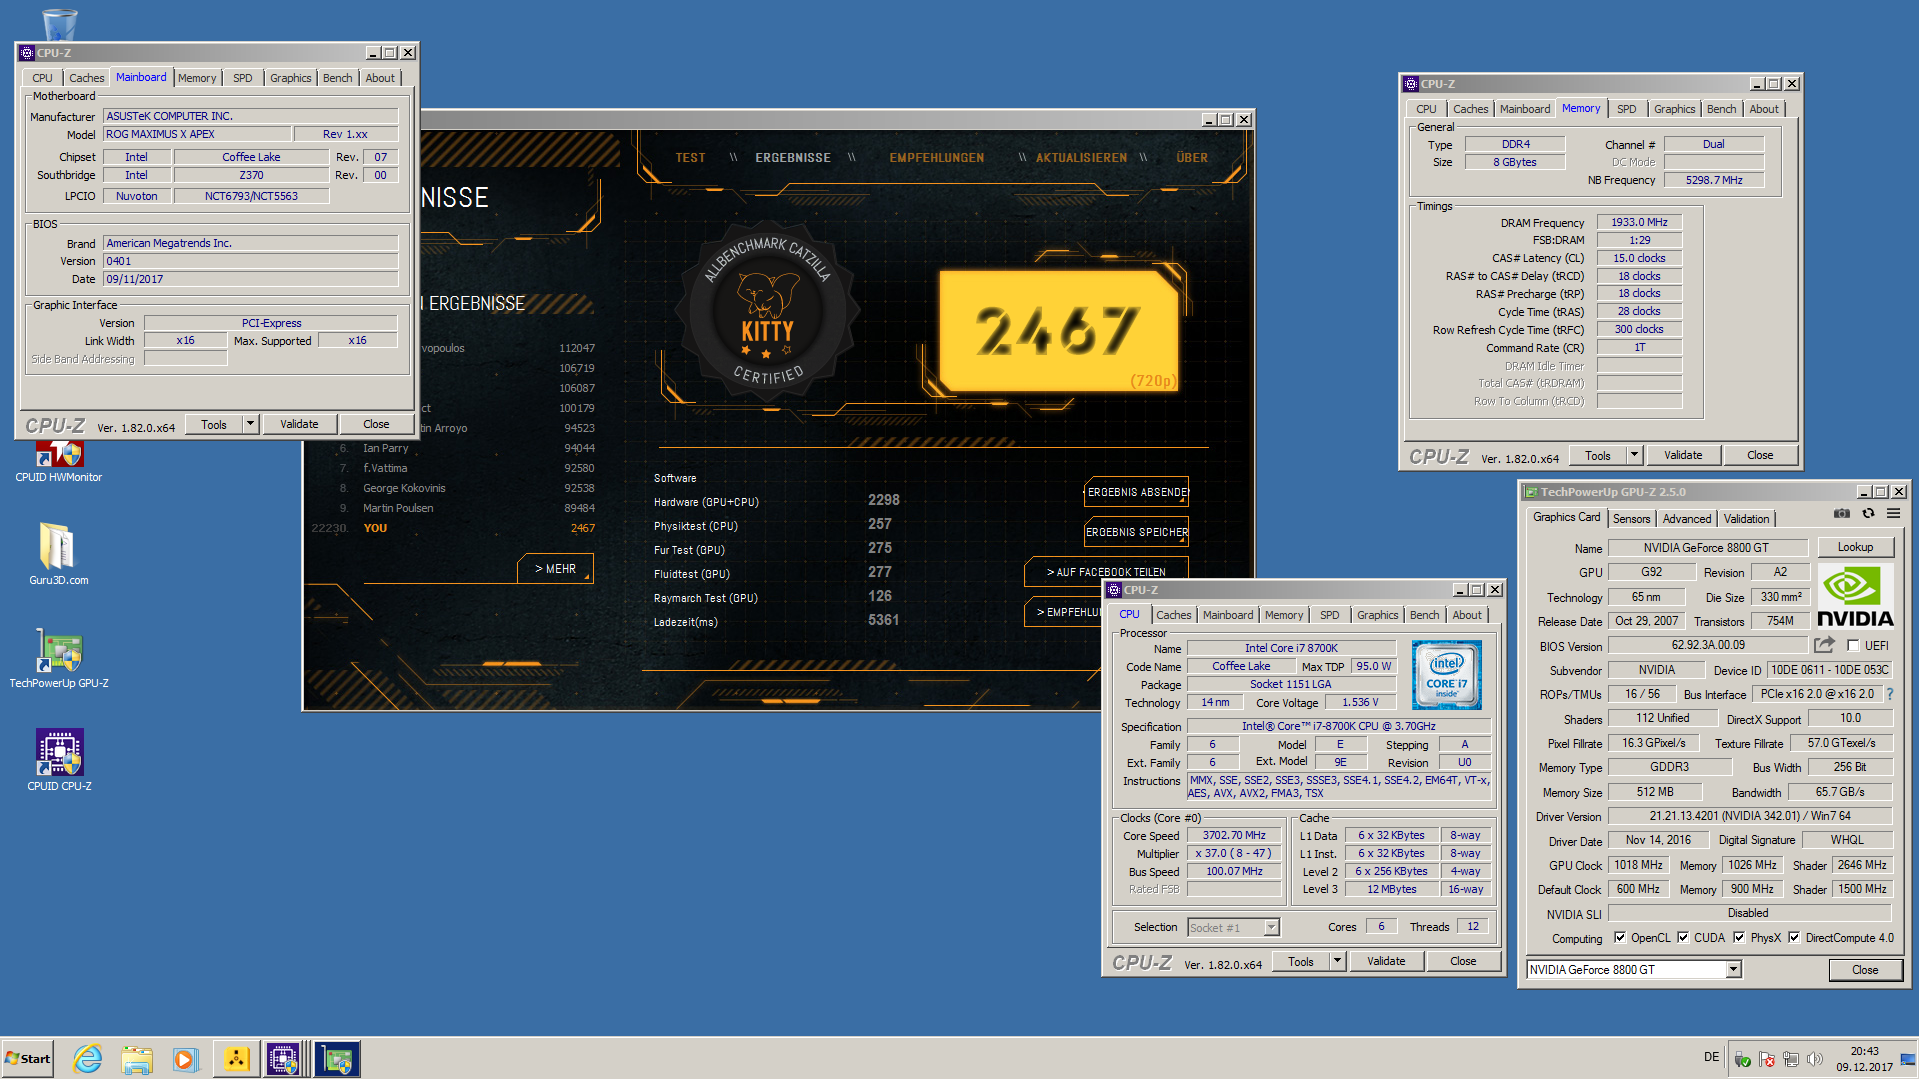The image size is (1919, 1079).
Task: Toggle the CUDA checkbox
Action: point(1683,938)
